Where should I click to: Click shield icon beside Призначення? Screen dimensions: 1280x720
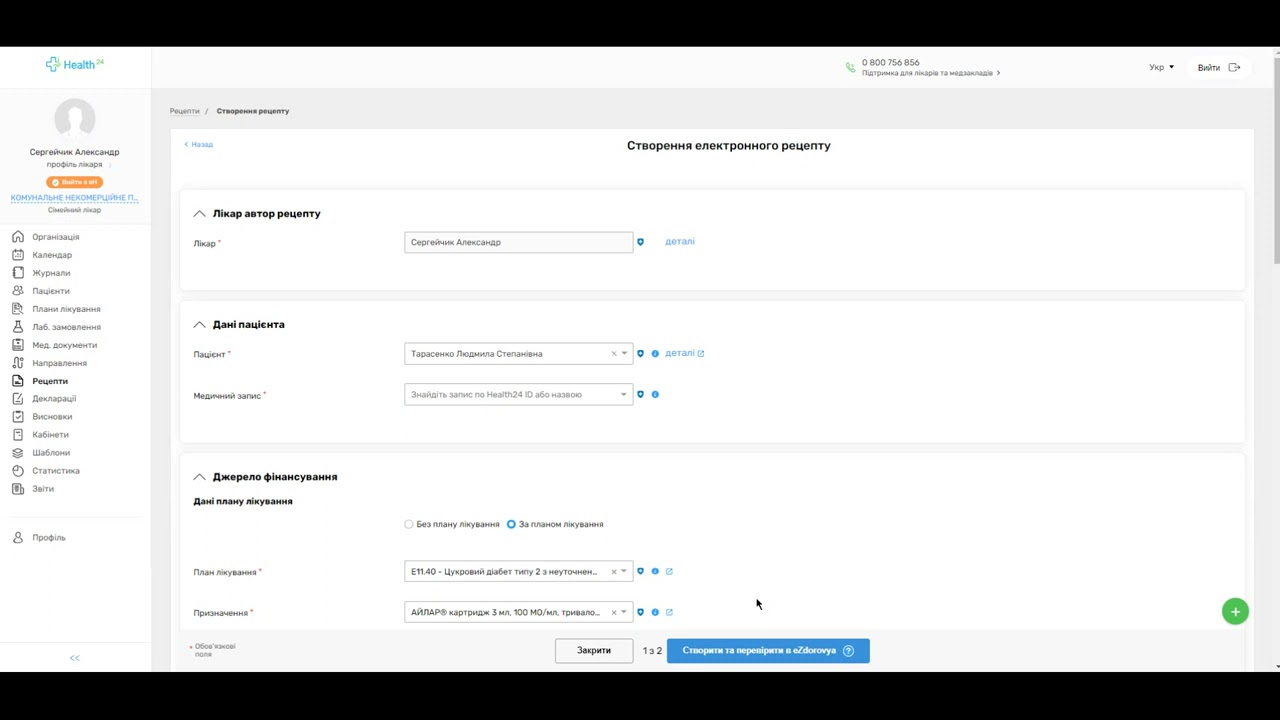tap(640, 612)
